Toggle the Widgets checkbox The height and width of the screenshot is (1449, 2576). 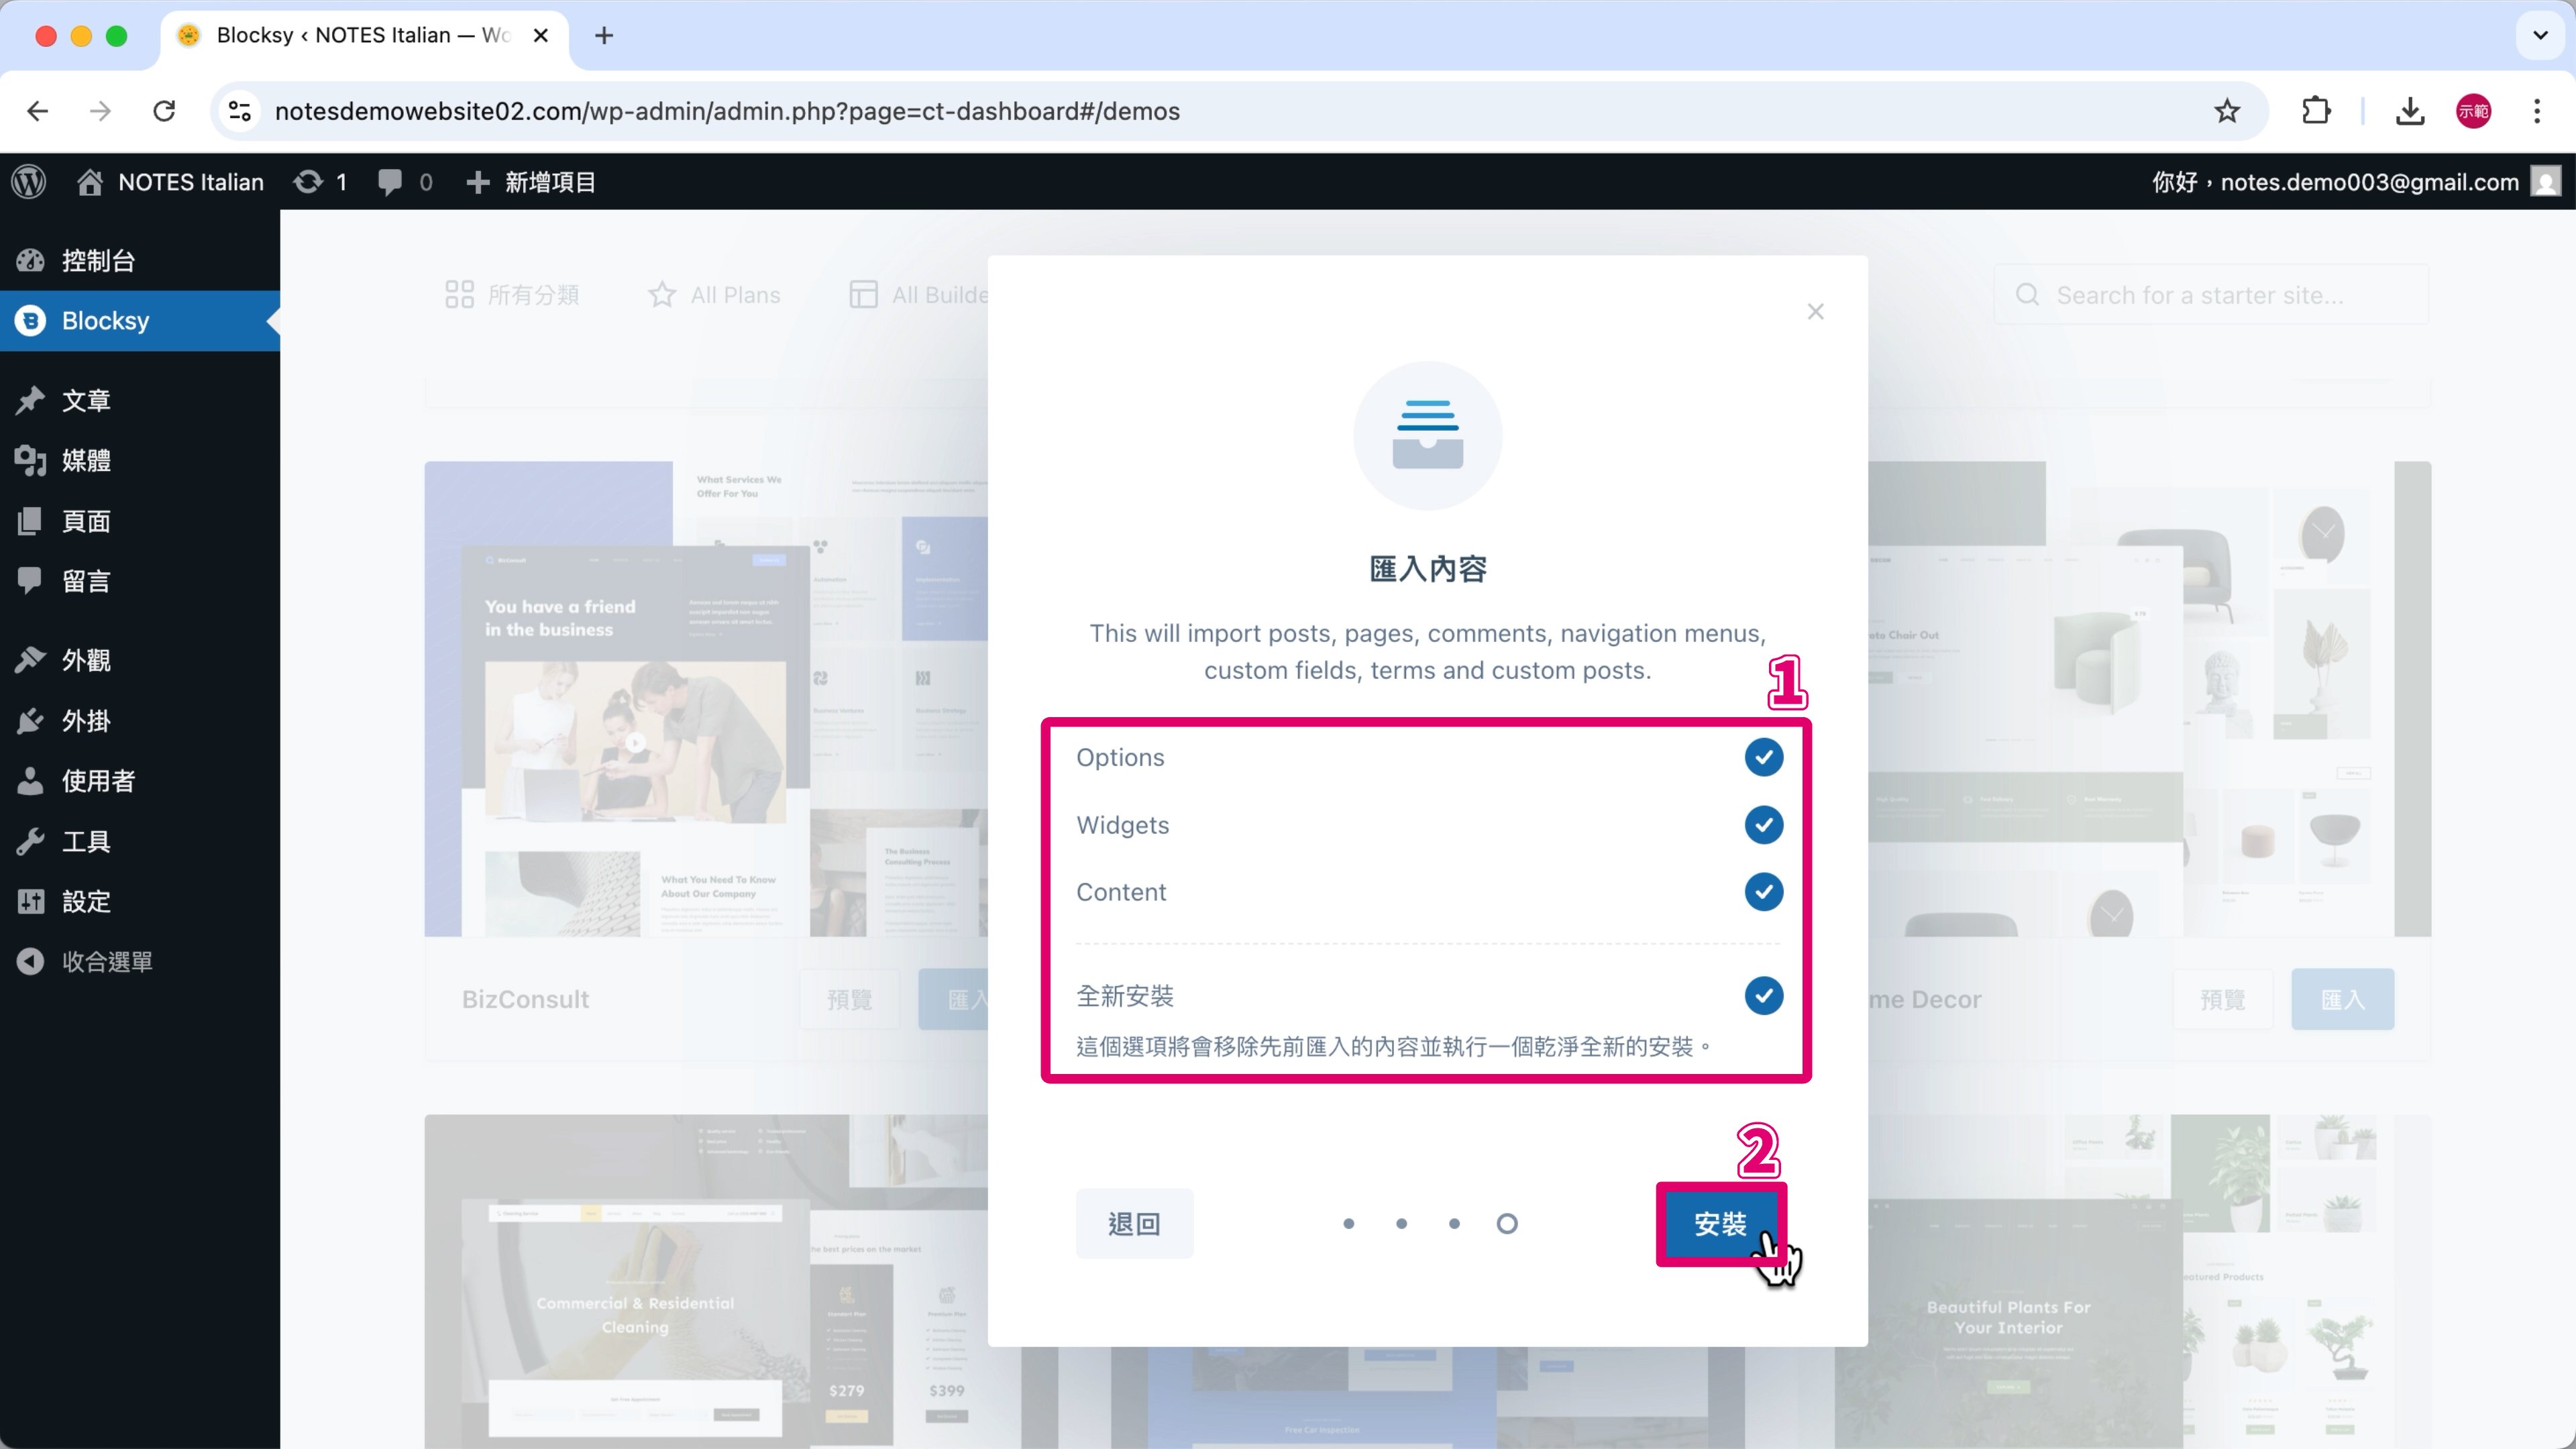point(1763,825)
